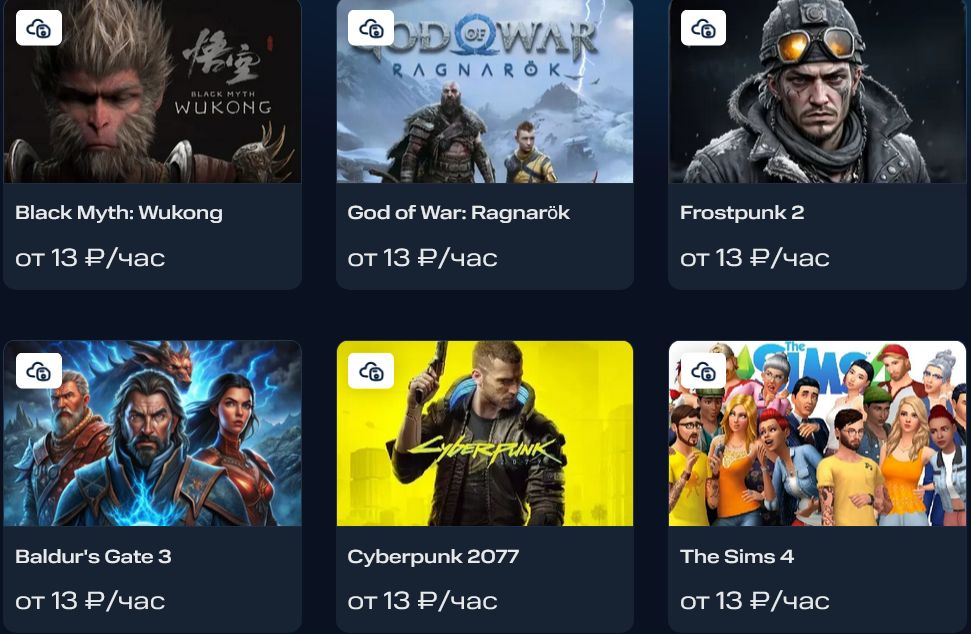
Task: Click the Black Myth: Wukong title
Action: pyautogui.click(x=119, y=213)
